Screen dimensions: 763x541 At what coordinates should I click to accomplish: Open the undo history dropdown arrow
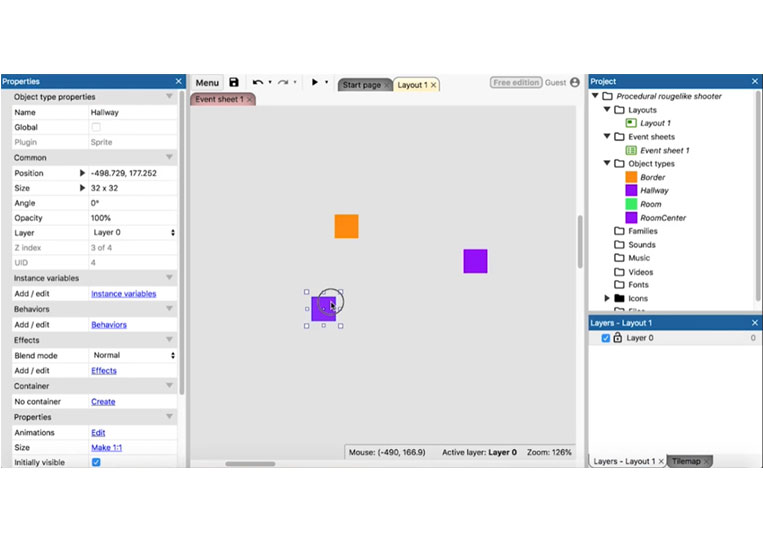[x=270, y=82]
